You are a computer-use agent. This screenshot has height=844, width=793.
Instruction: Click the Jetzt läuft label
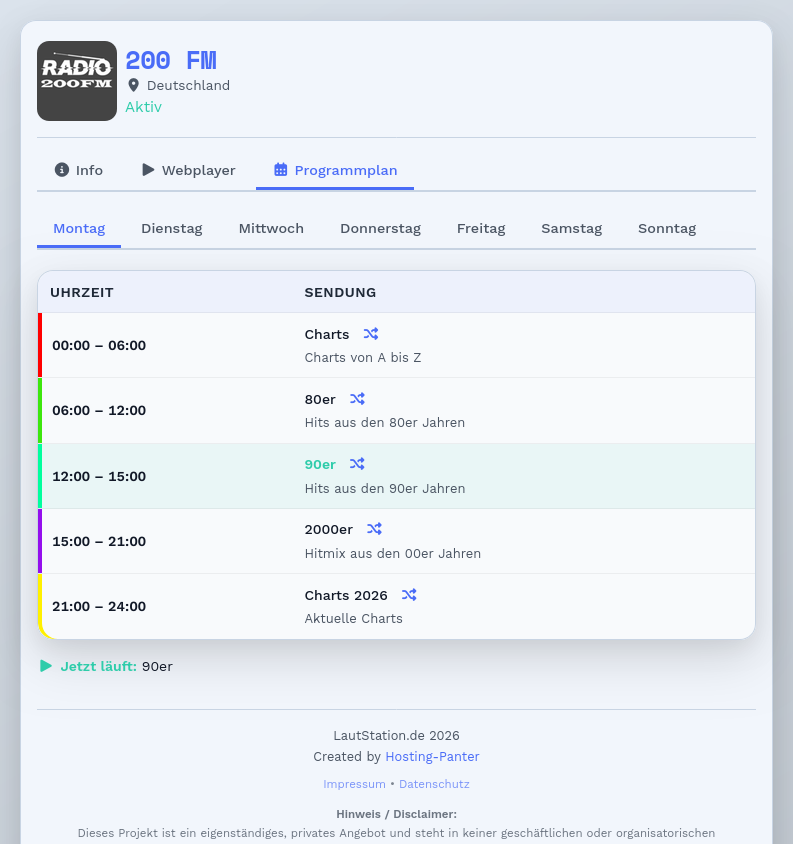(x=99, y=666)
